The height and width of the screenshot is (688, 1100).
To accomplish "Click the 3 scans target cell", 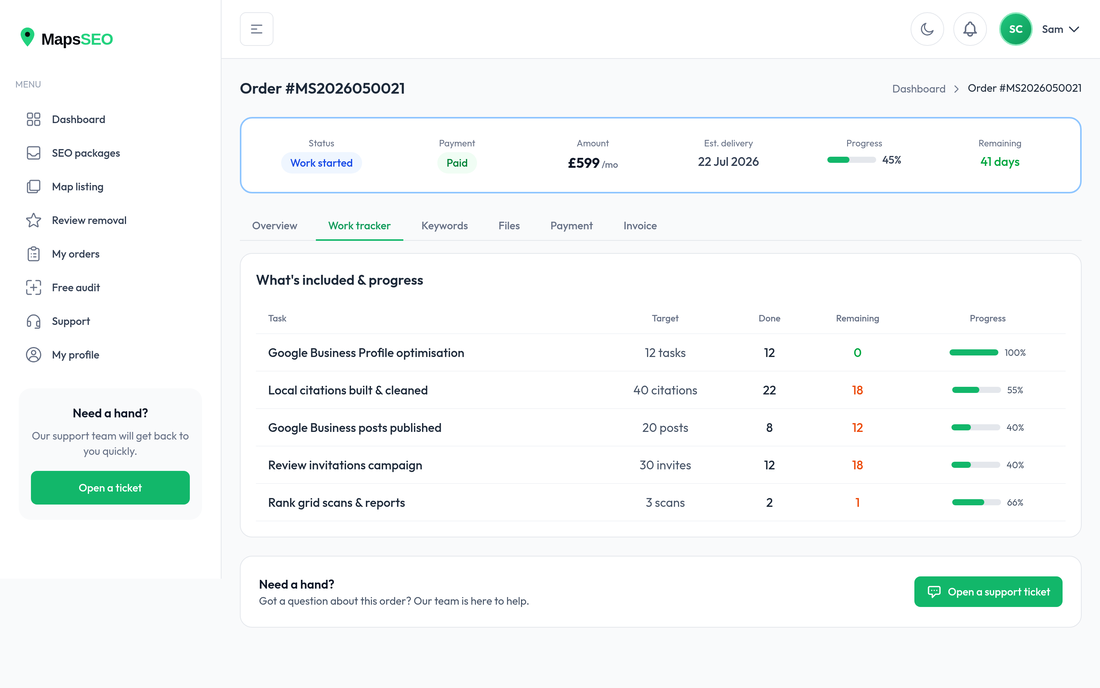I will (x=665, y=502).
